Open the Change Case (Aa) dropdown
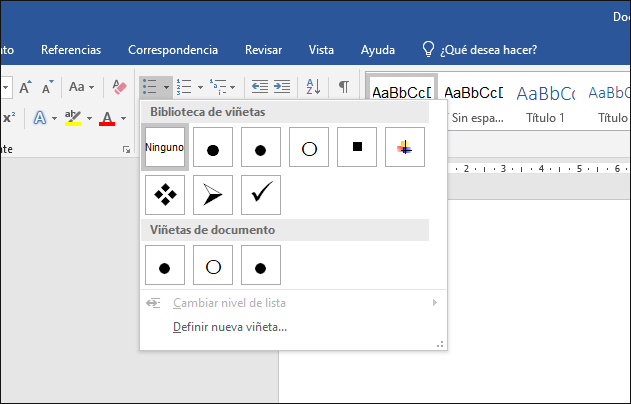The image size is (631, 404). [x=82, y=87]
